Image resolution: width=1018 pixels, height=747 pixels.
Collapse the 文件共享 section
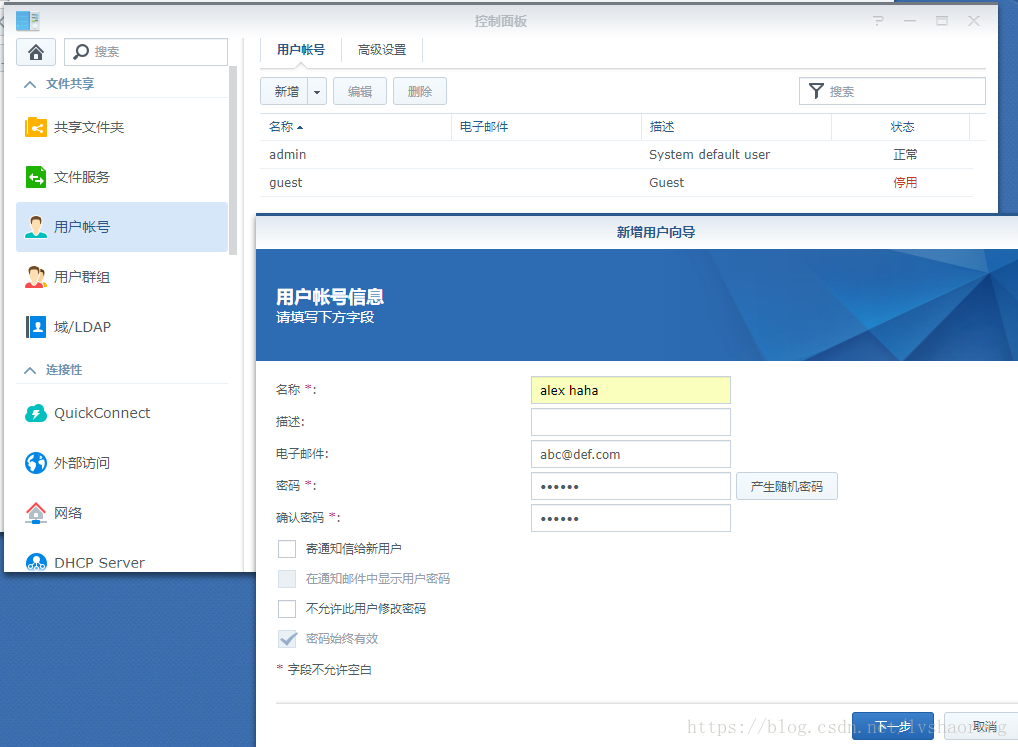tap(29, 84)
